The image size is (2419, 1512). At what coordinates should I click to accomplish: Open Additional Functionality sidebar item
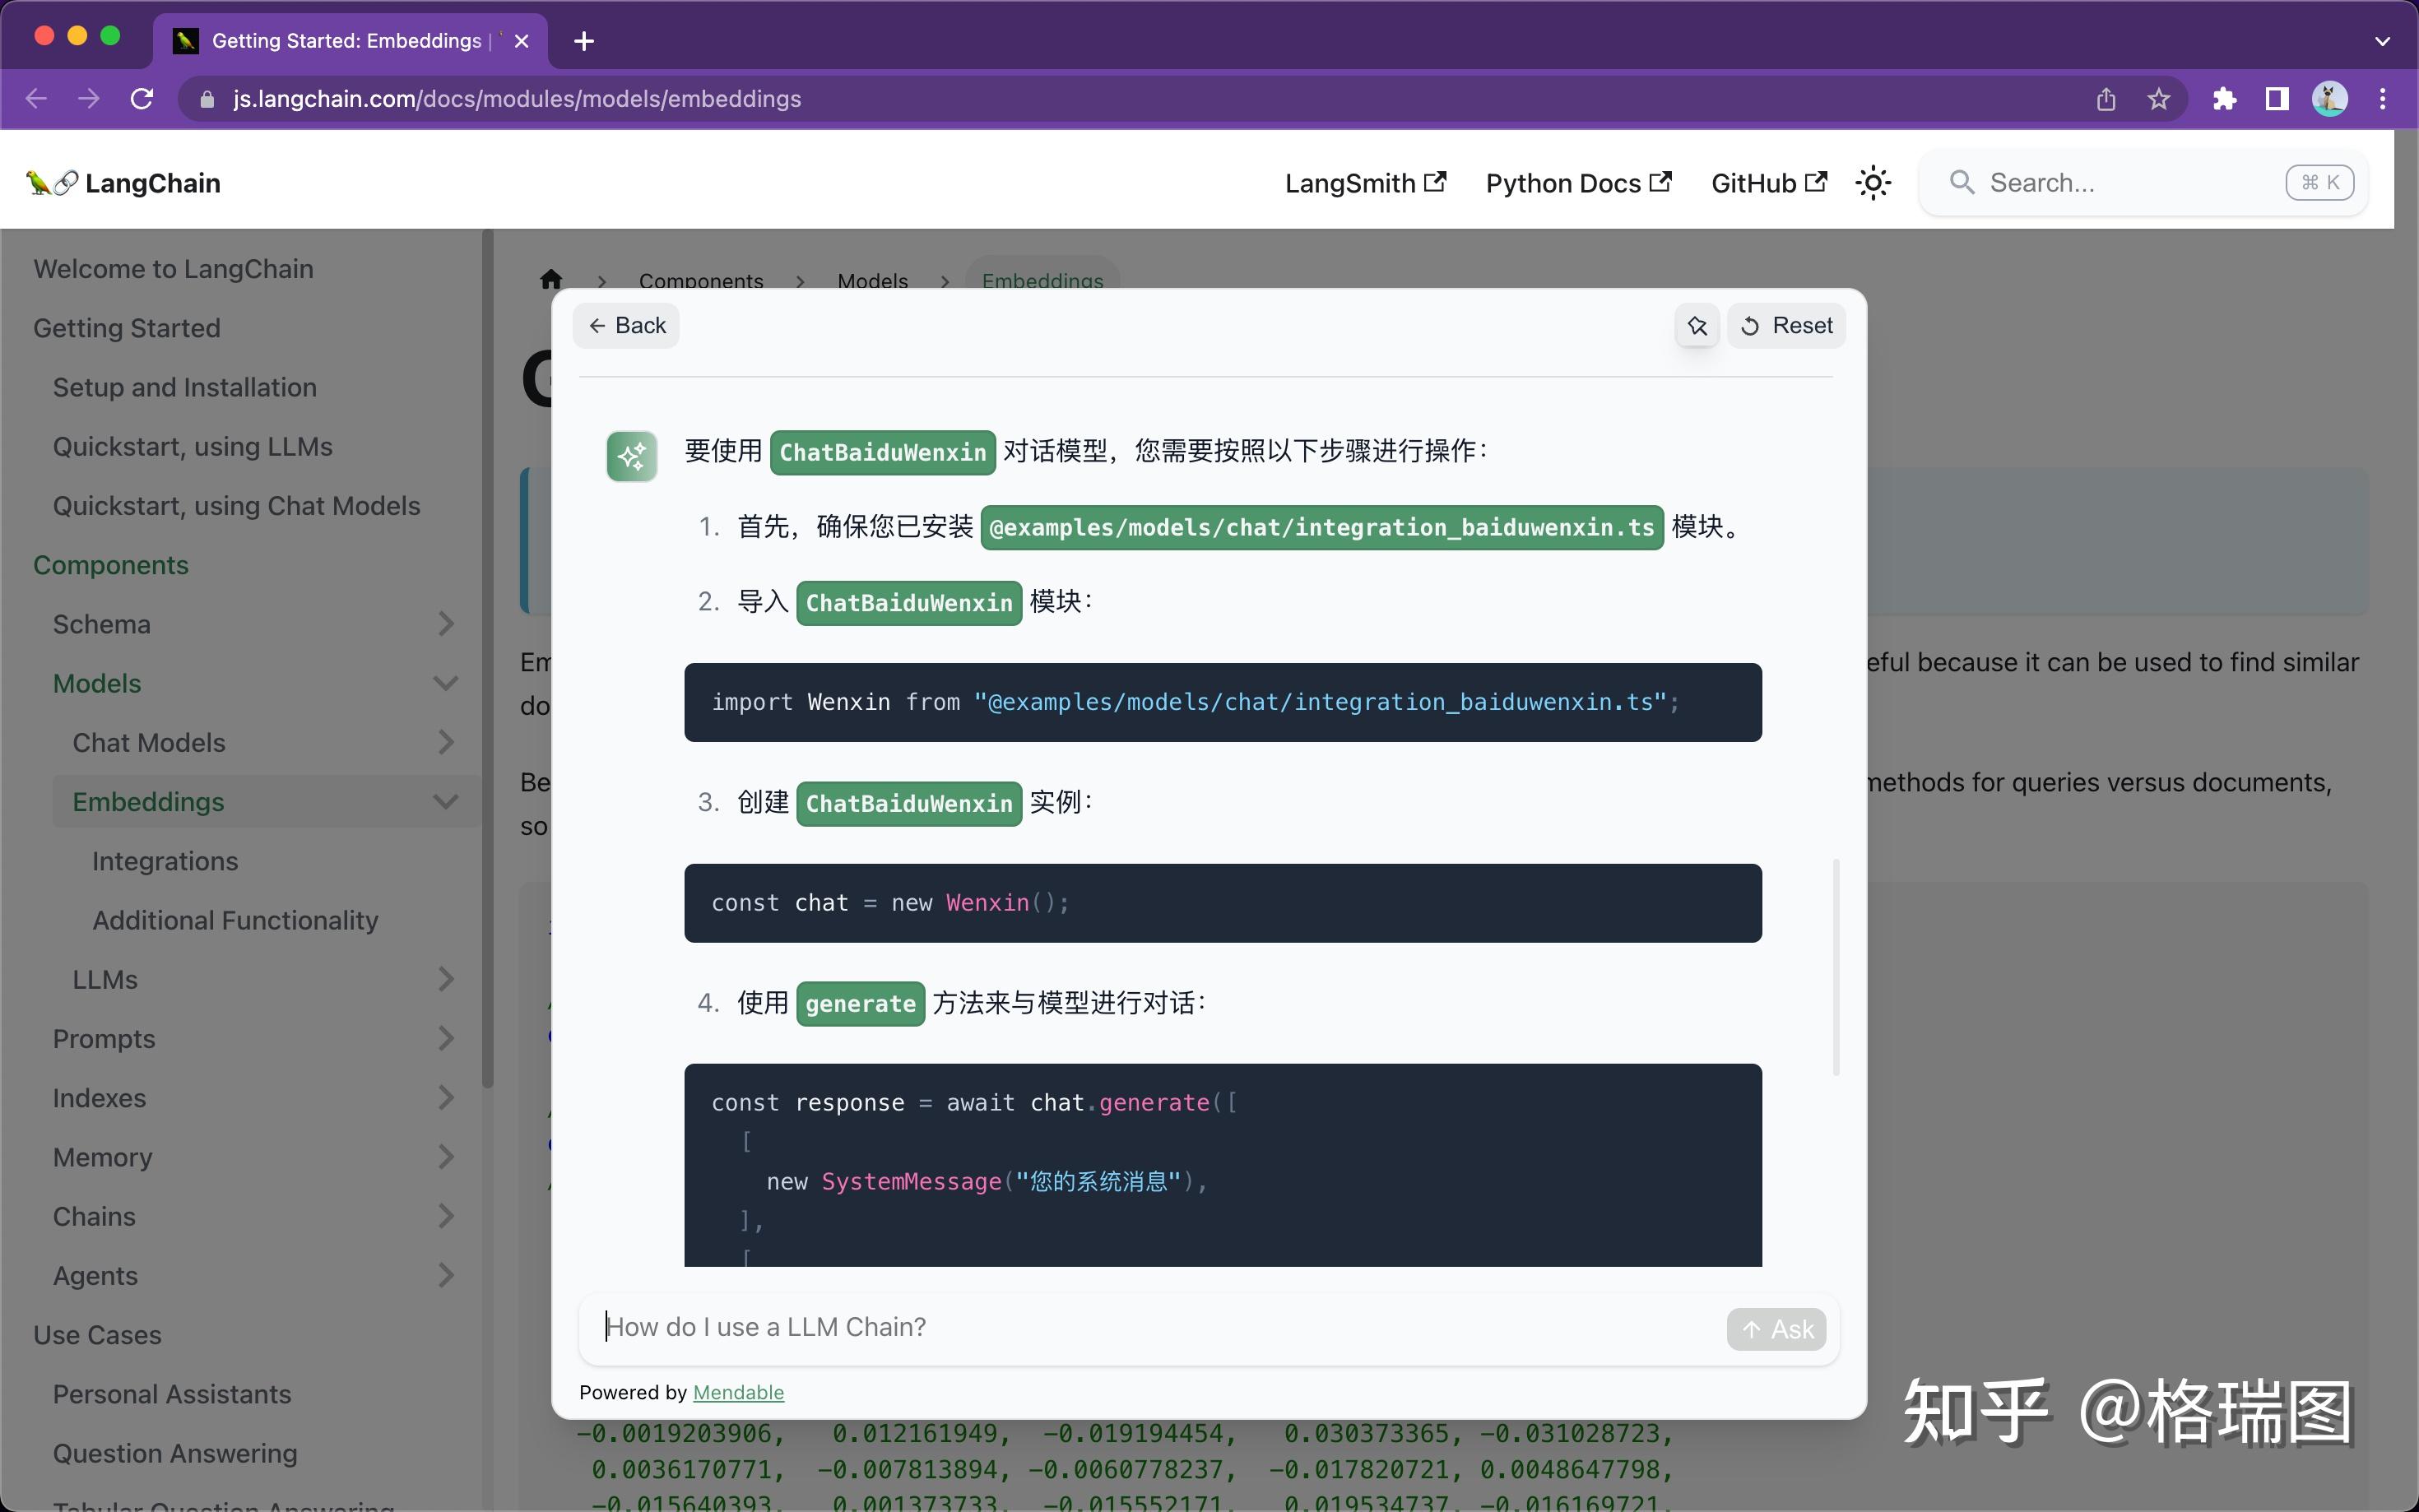(235, 920)
